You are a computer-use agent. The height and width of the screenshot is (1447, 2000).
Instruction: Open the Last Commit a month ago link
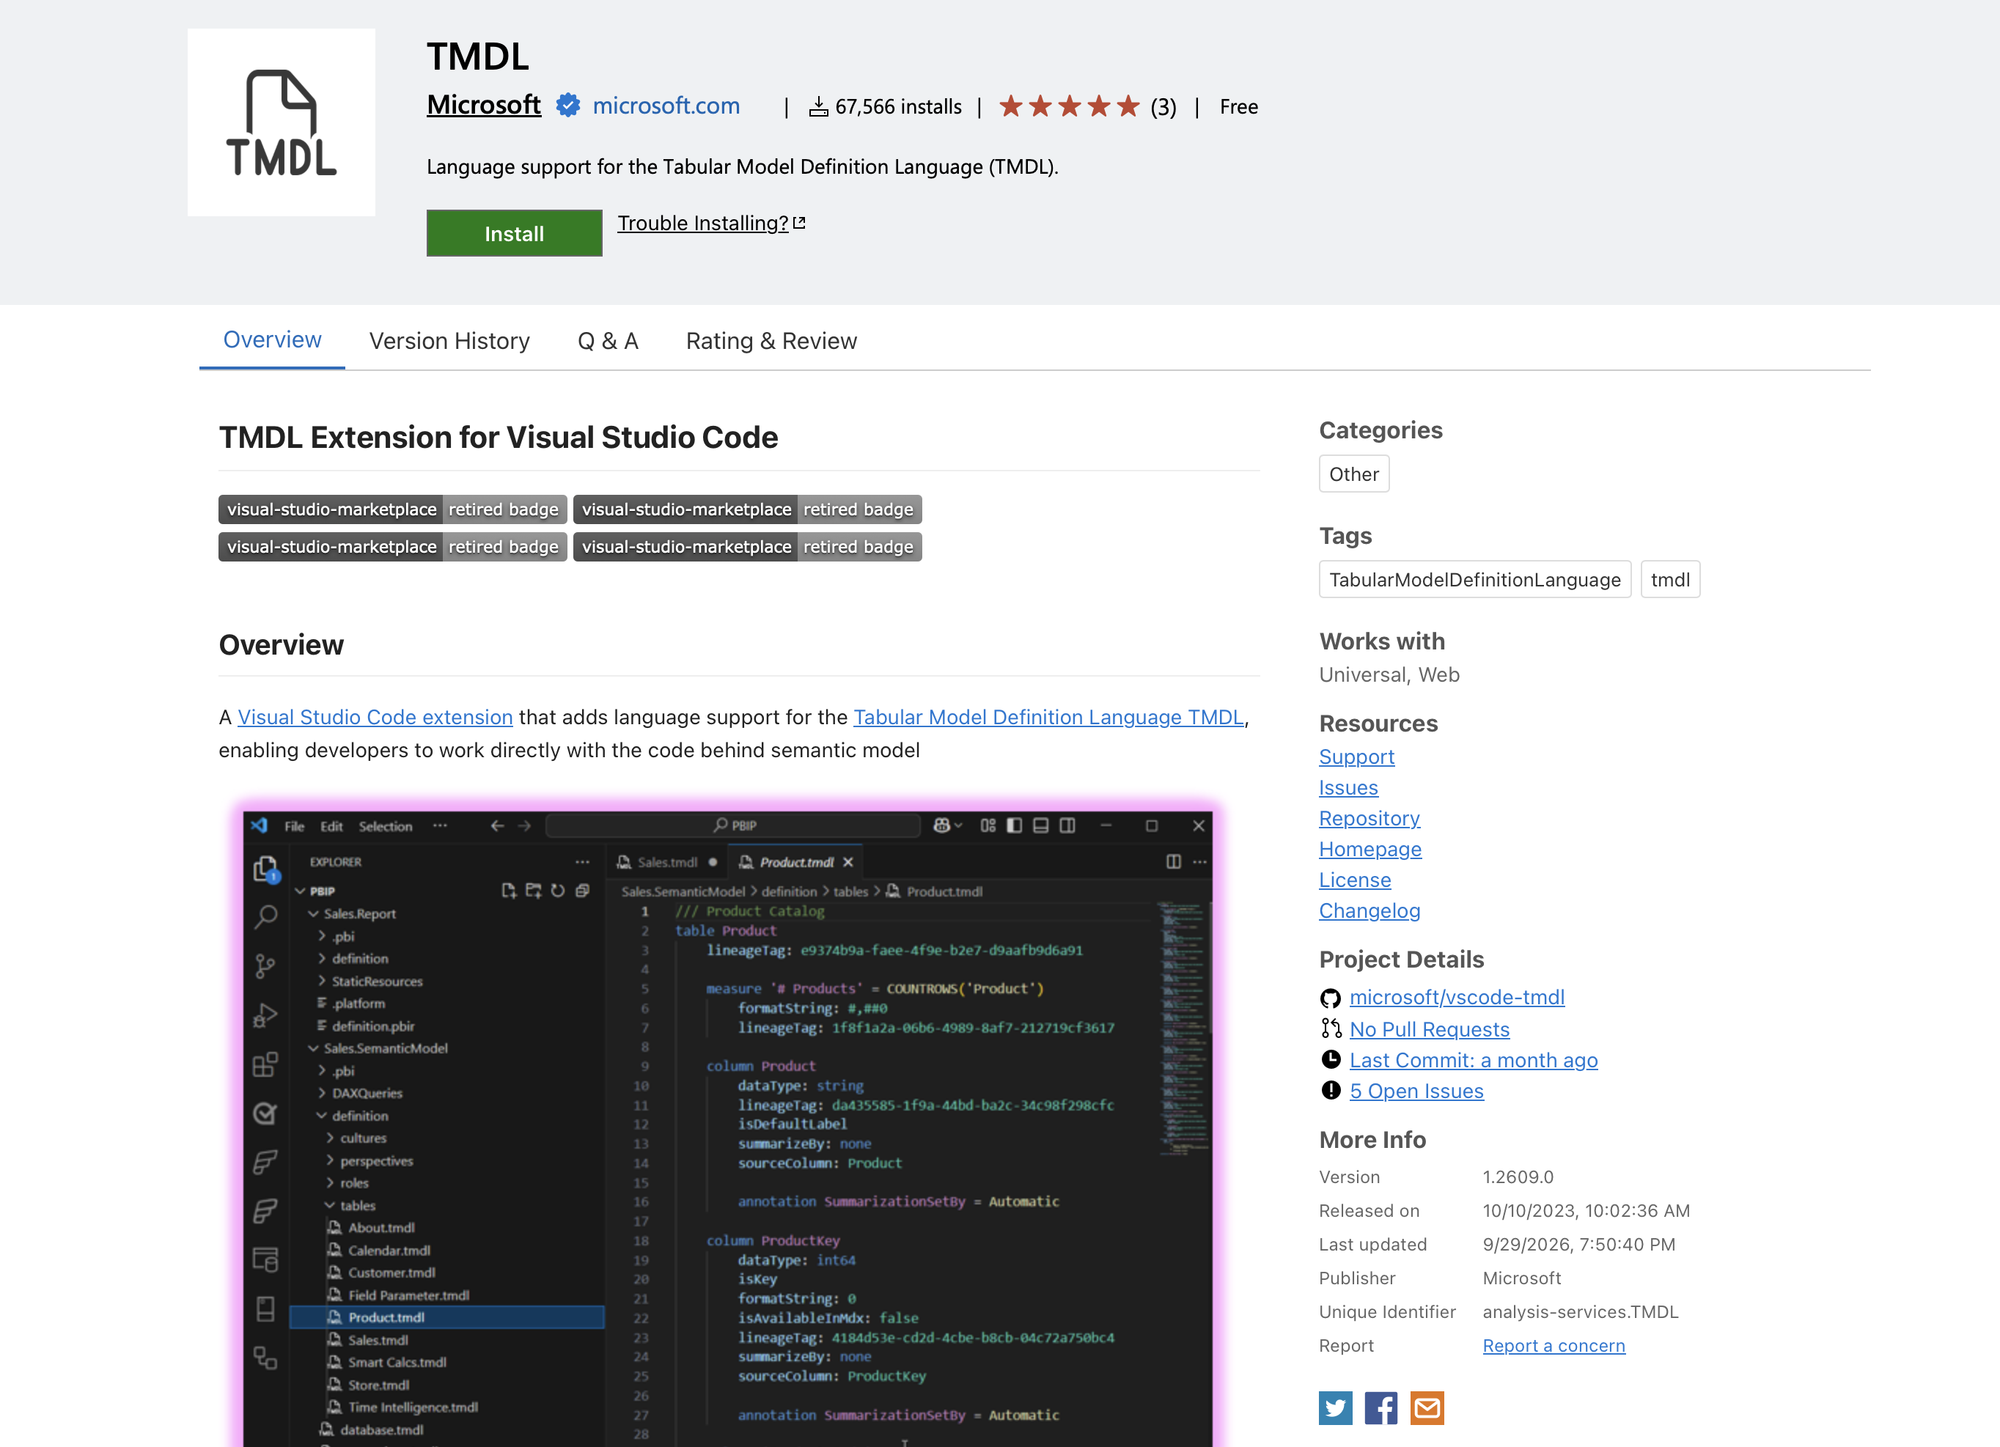pyautogui.click(x=1473, y=1060)
